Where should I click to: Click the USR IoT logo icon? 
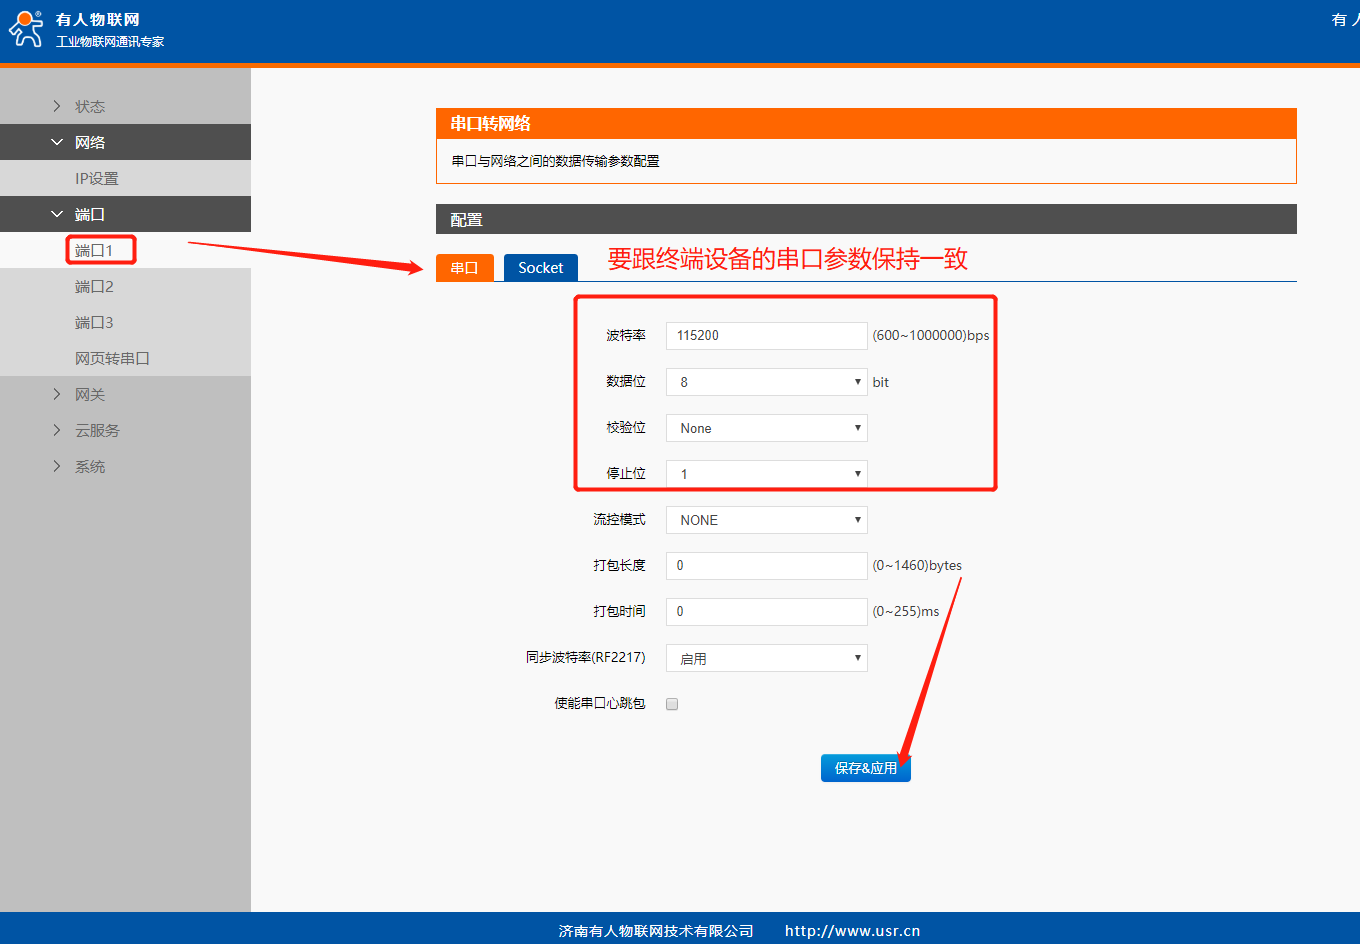[x=26, y=28]
